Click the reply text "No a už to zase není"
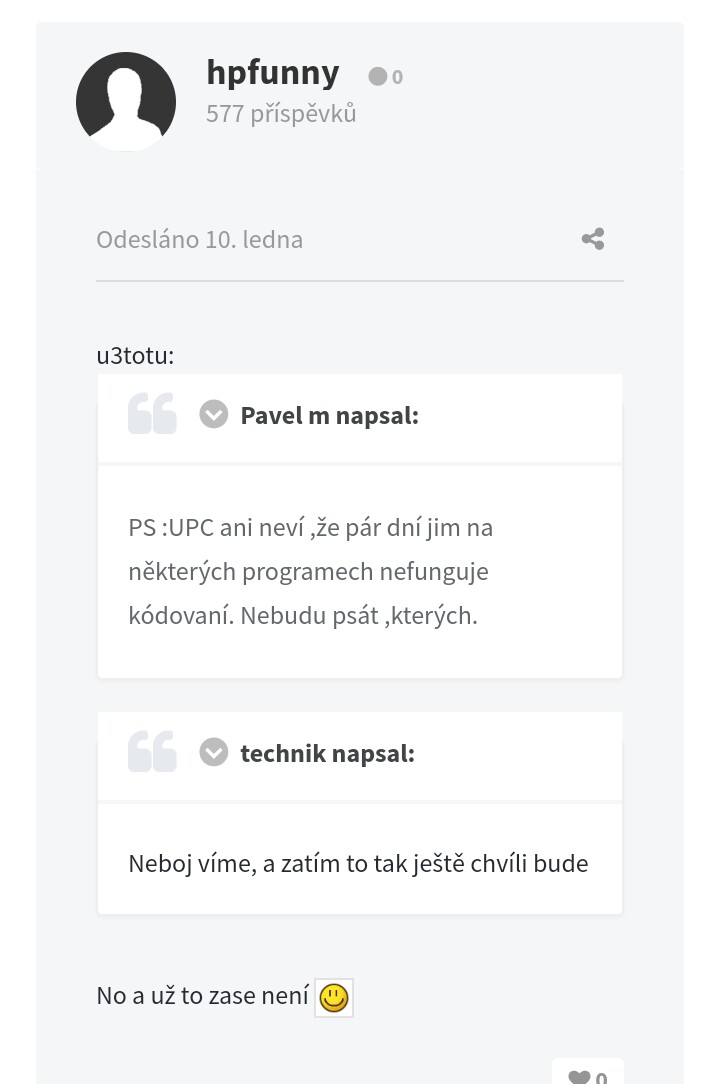 (x=202, y=996)
